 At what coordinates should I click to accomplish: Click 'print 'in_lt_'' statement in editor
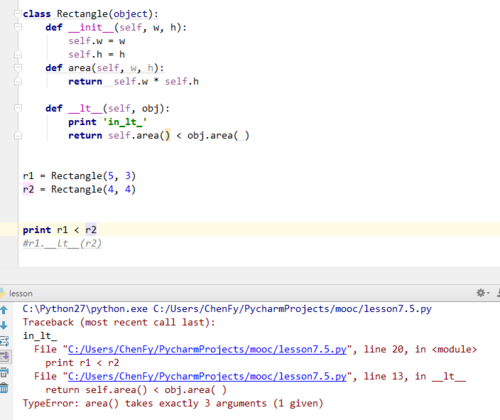pyautogui.click(x=107, y=122)
